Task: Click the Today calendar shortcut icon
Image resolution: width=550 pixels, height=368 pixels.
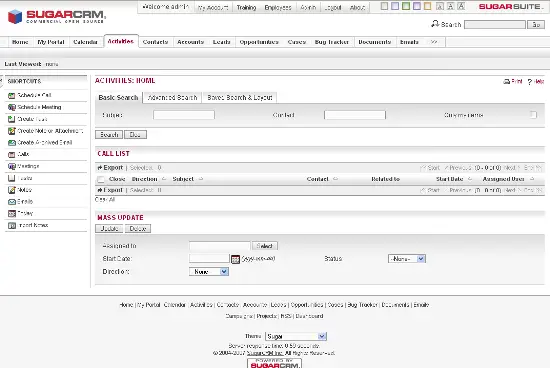Action: [x=12, y=213]
